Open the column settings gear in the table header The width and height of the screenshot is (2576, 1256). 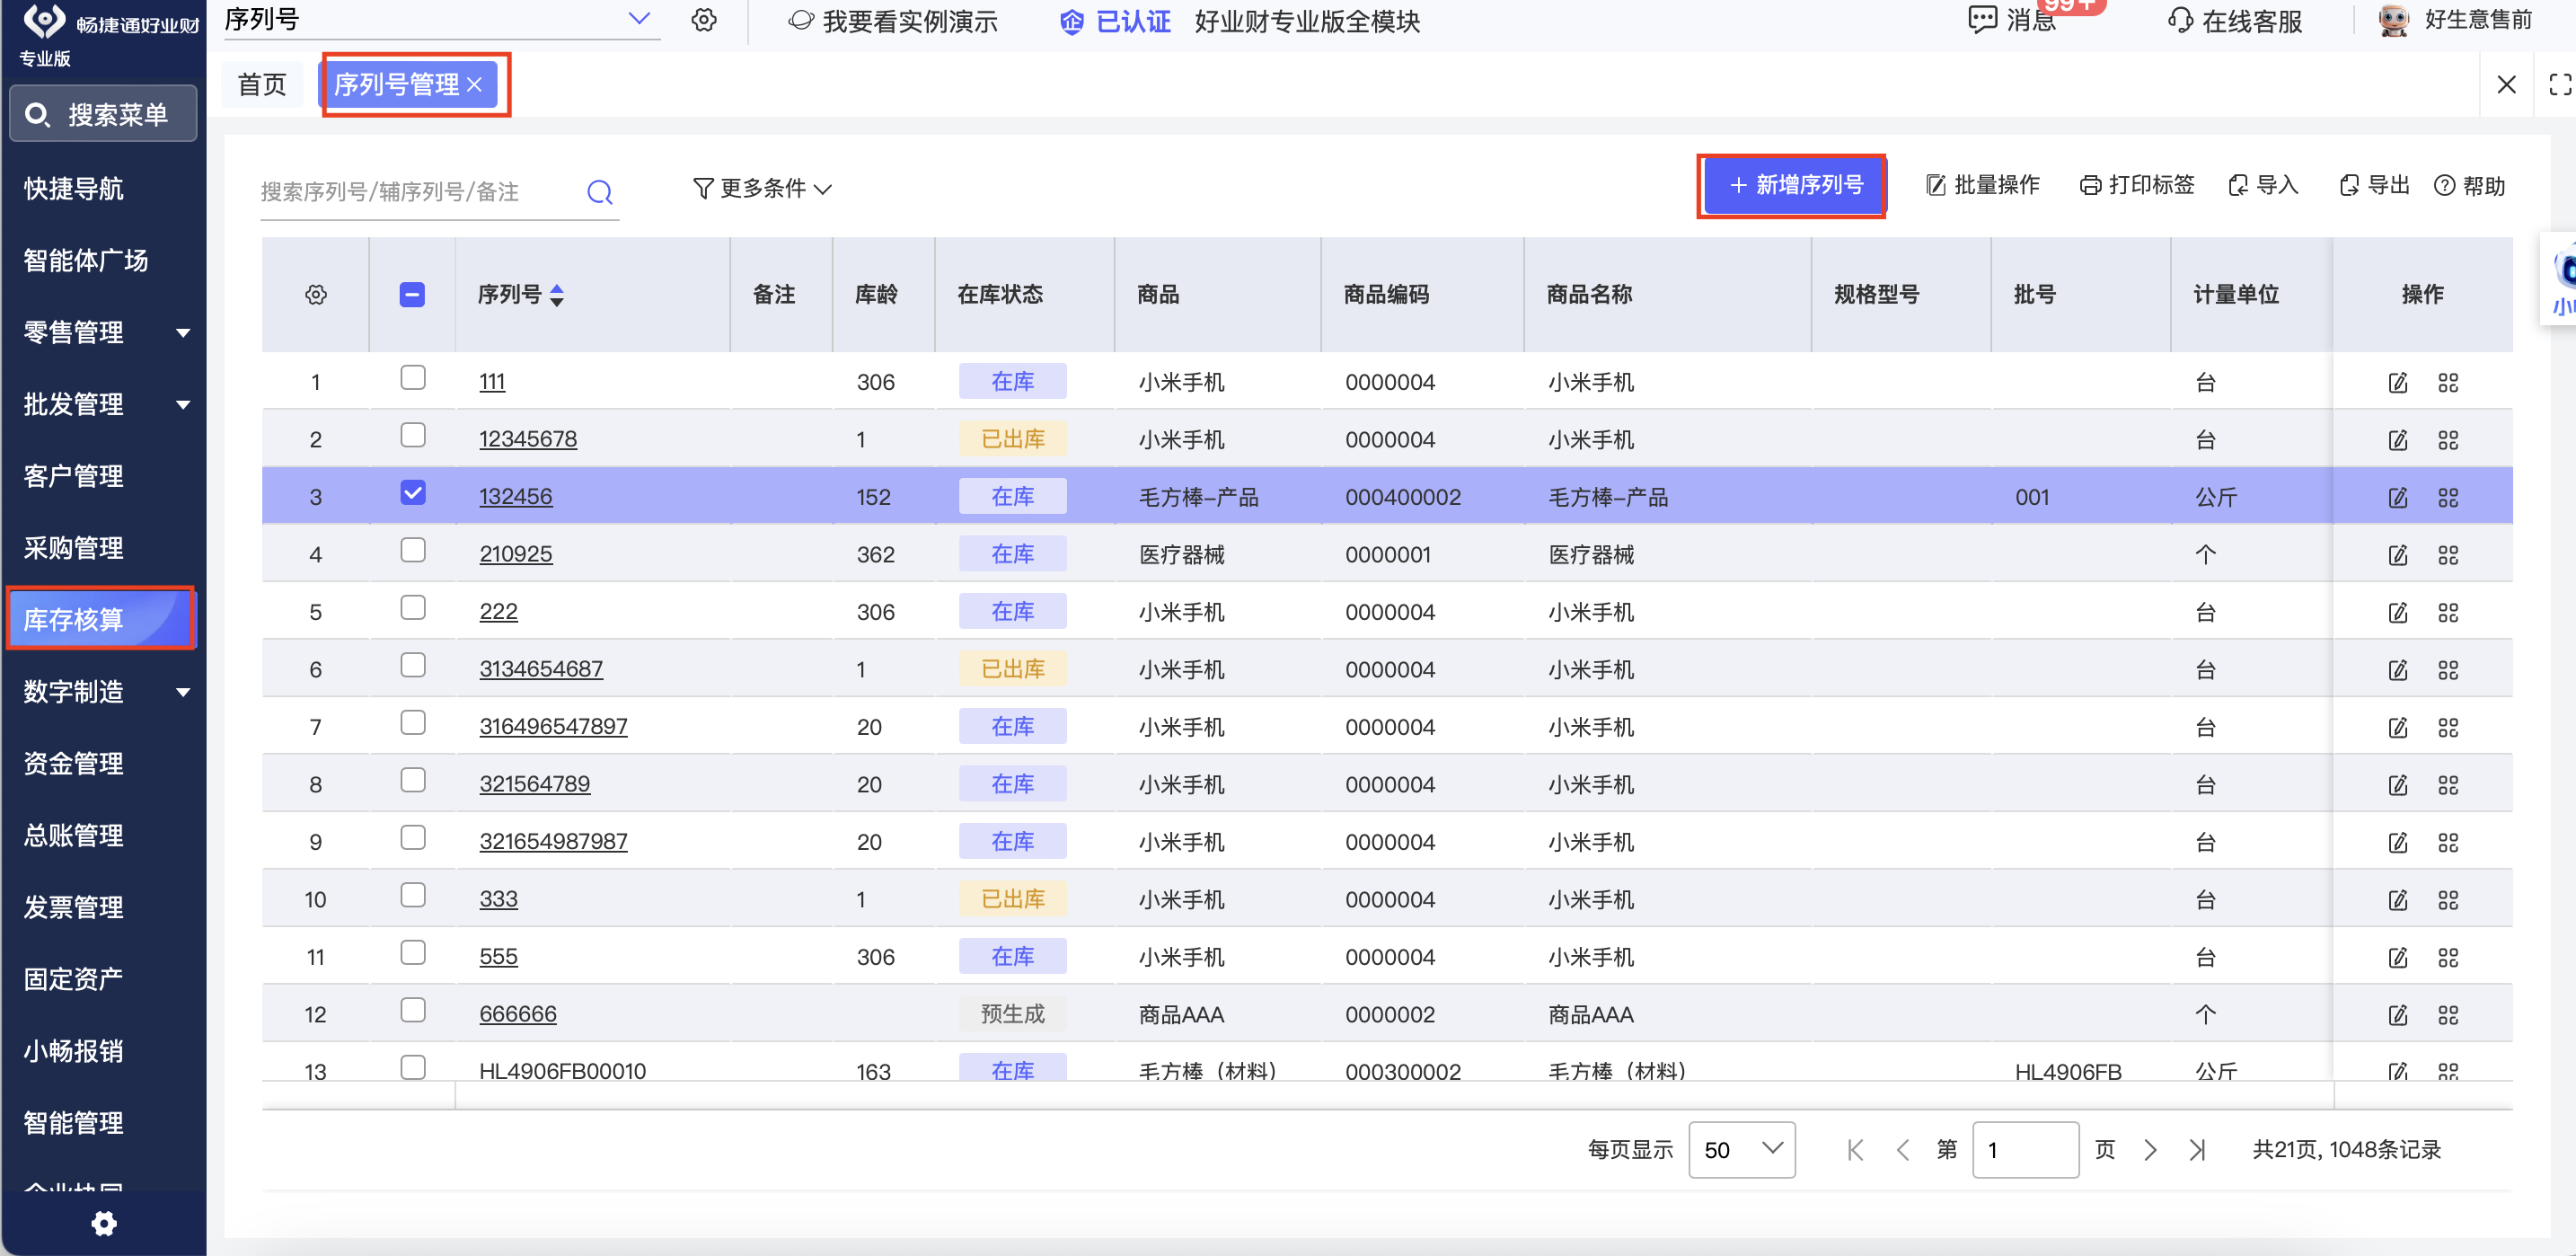point(316,295)
